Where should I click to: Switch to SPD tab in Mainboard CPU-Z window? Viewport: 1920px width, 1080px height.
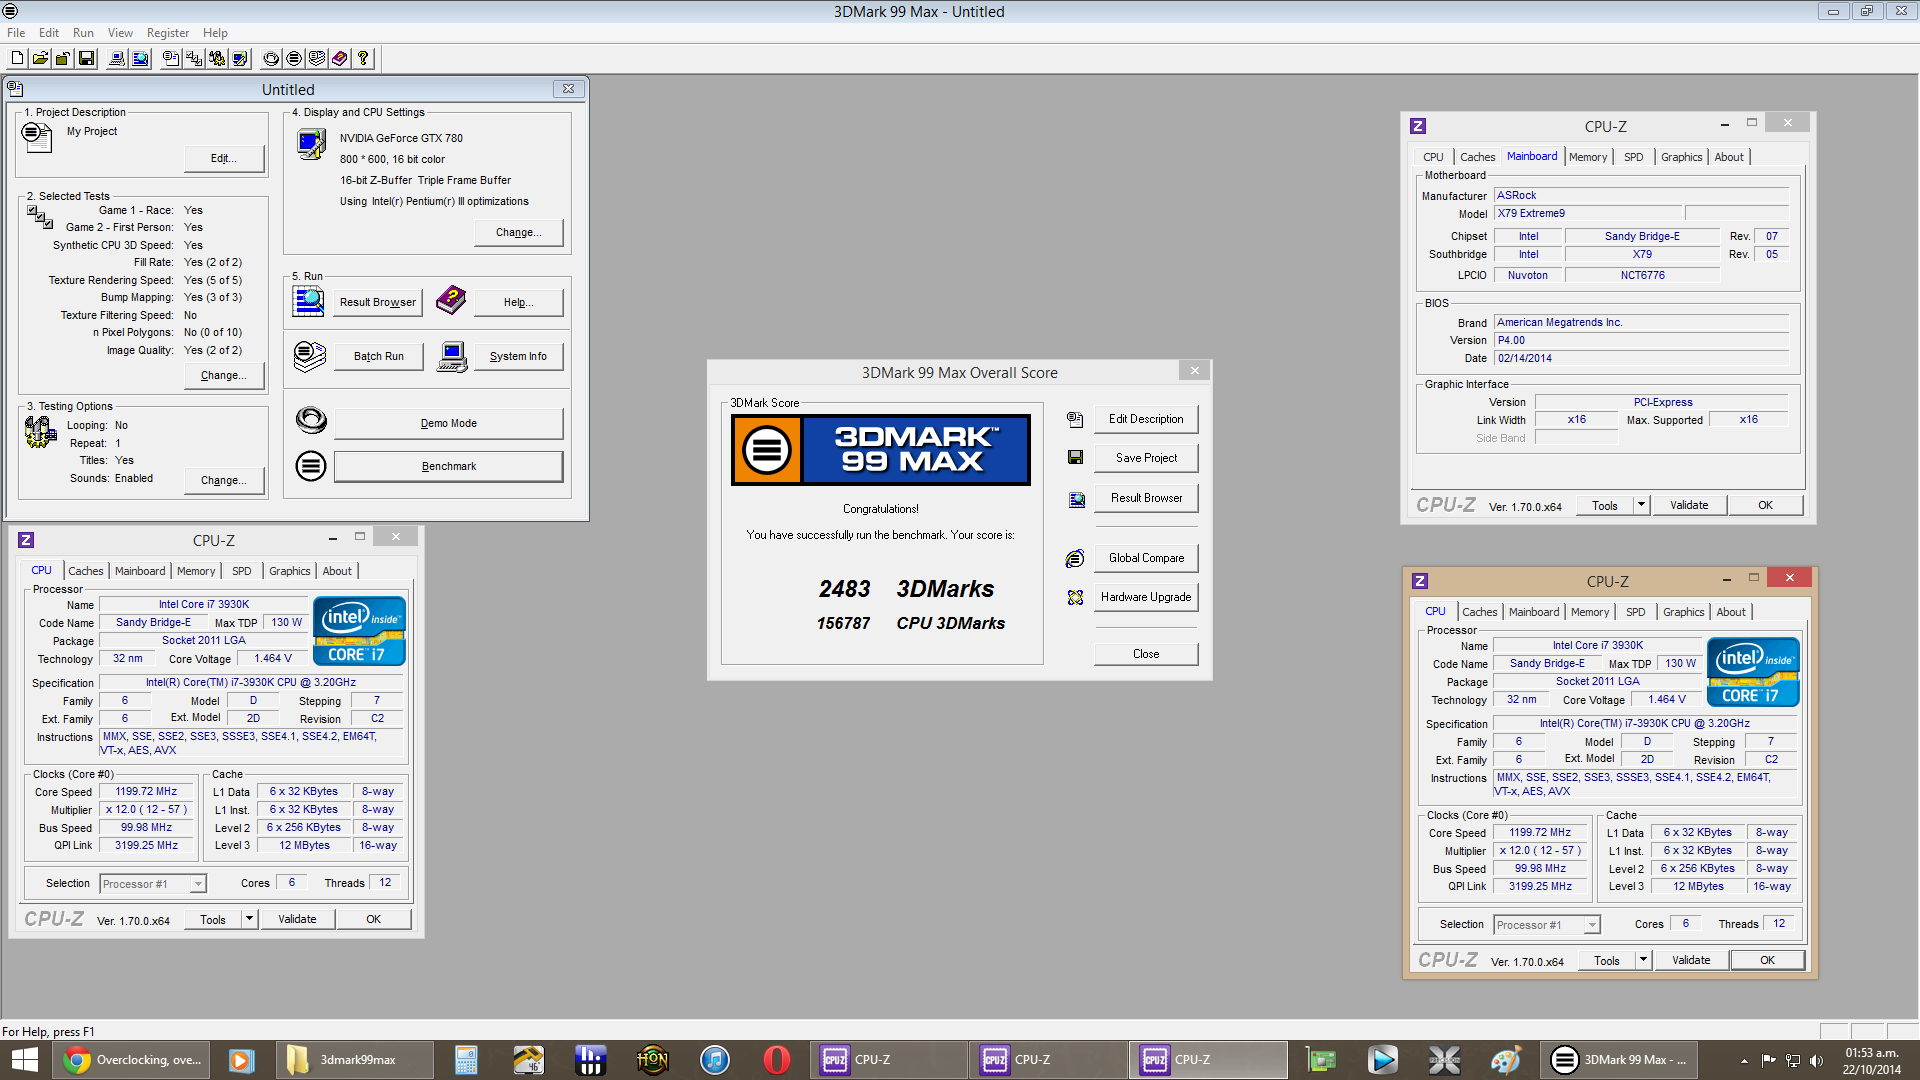point(1633,157)
